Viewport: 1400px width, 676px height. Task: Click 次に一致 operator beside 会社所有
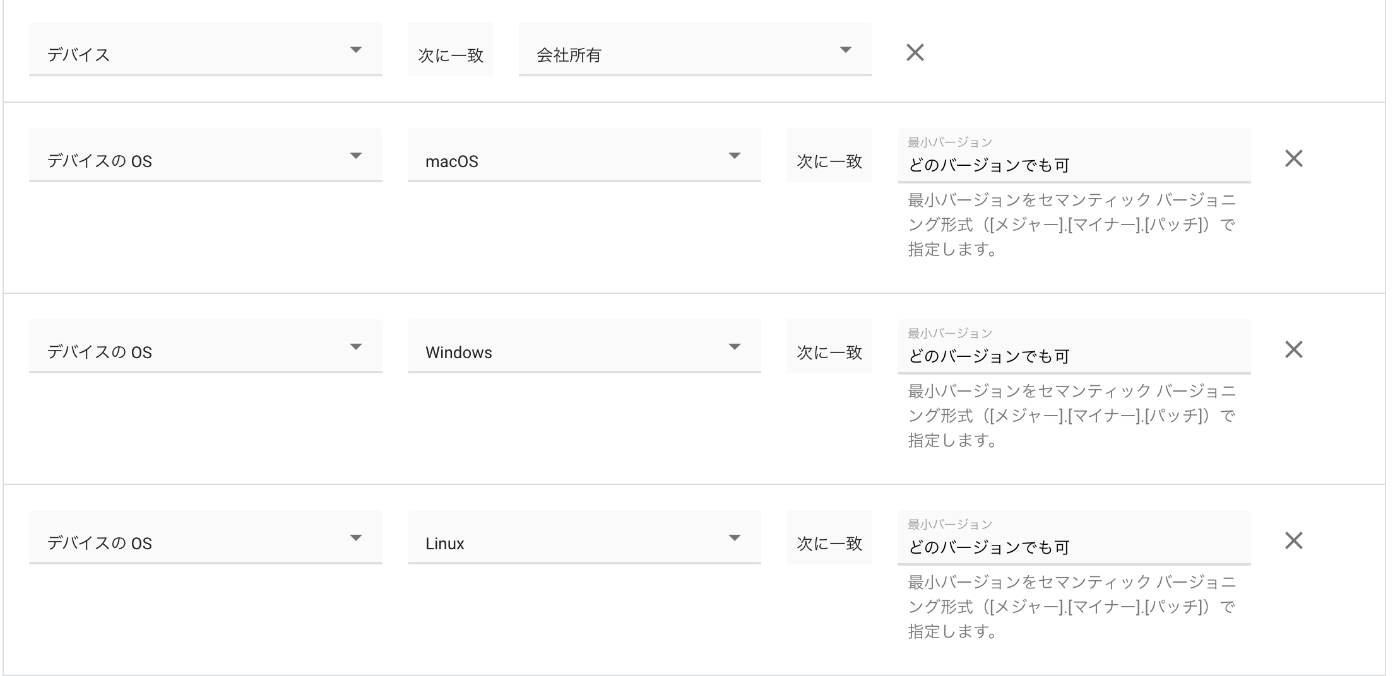(x=450, y=54)
